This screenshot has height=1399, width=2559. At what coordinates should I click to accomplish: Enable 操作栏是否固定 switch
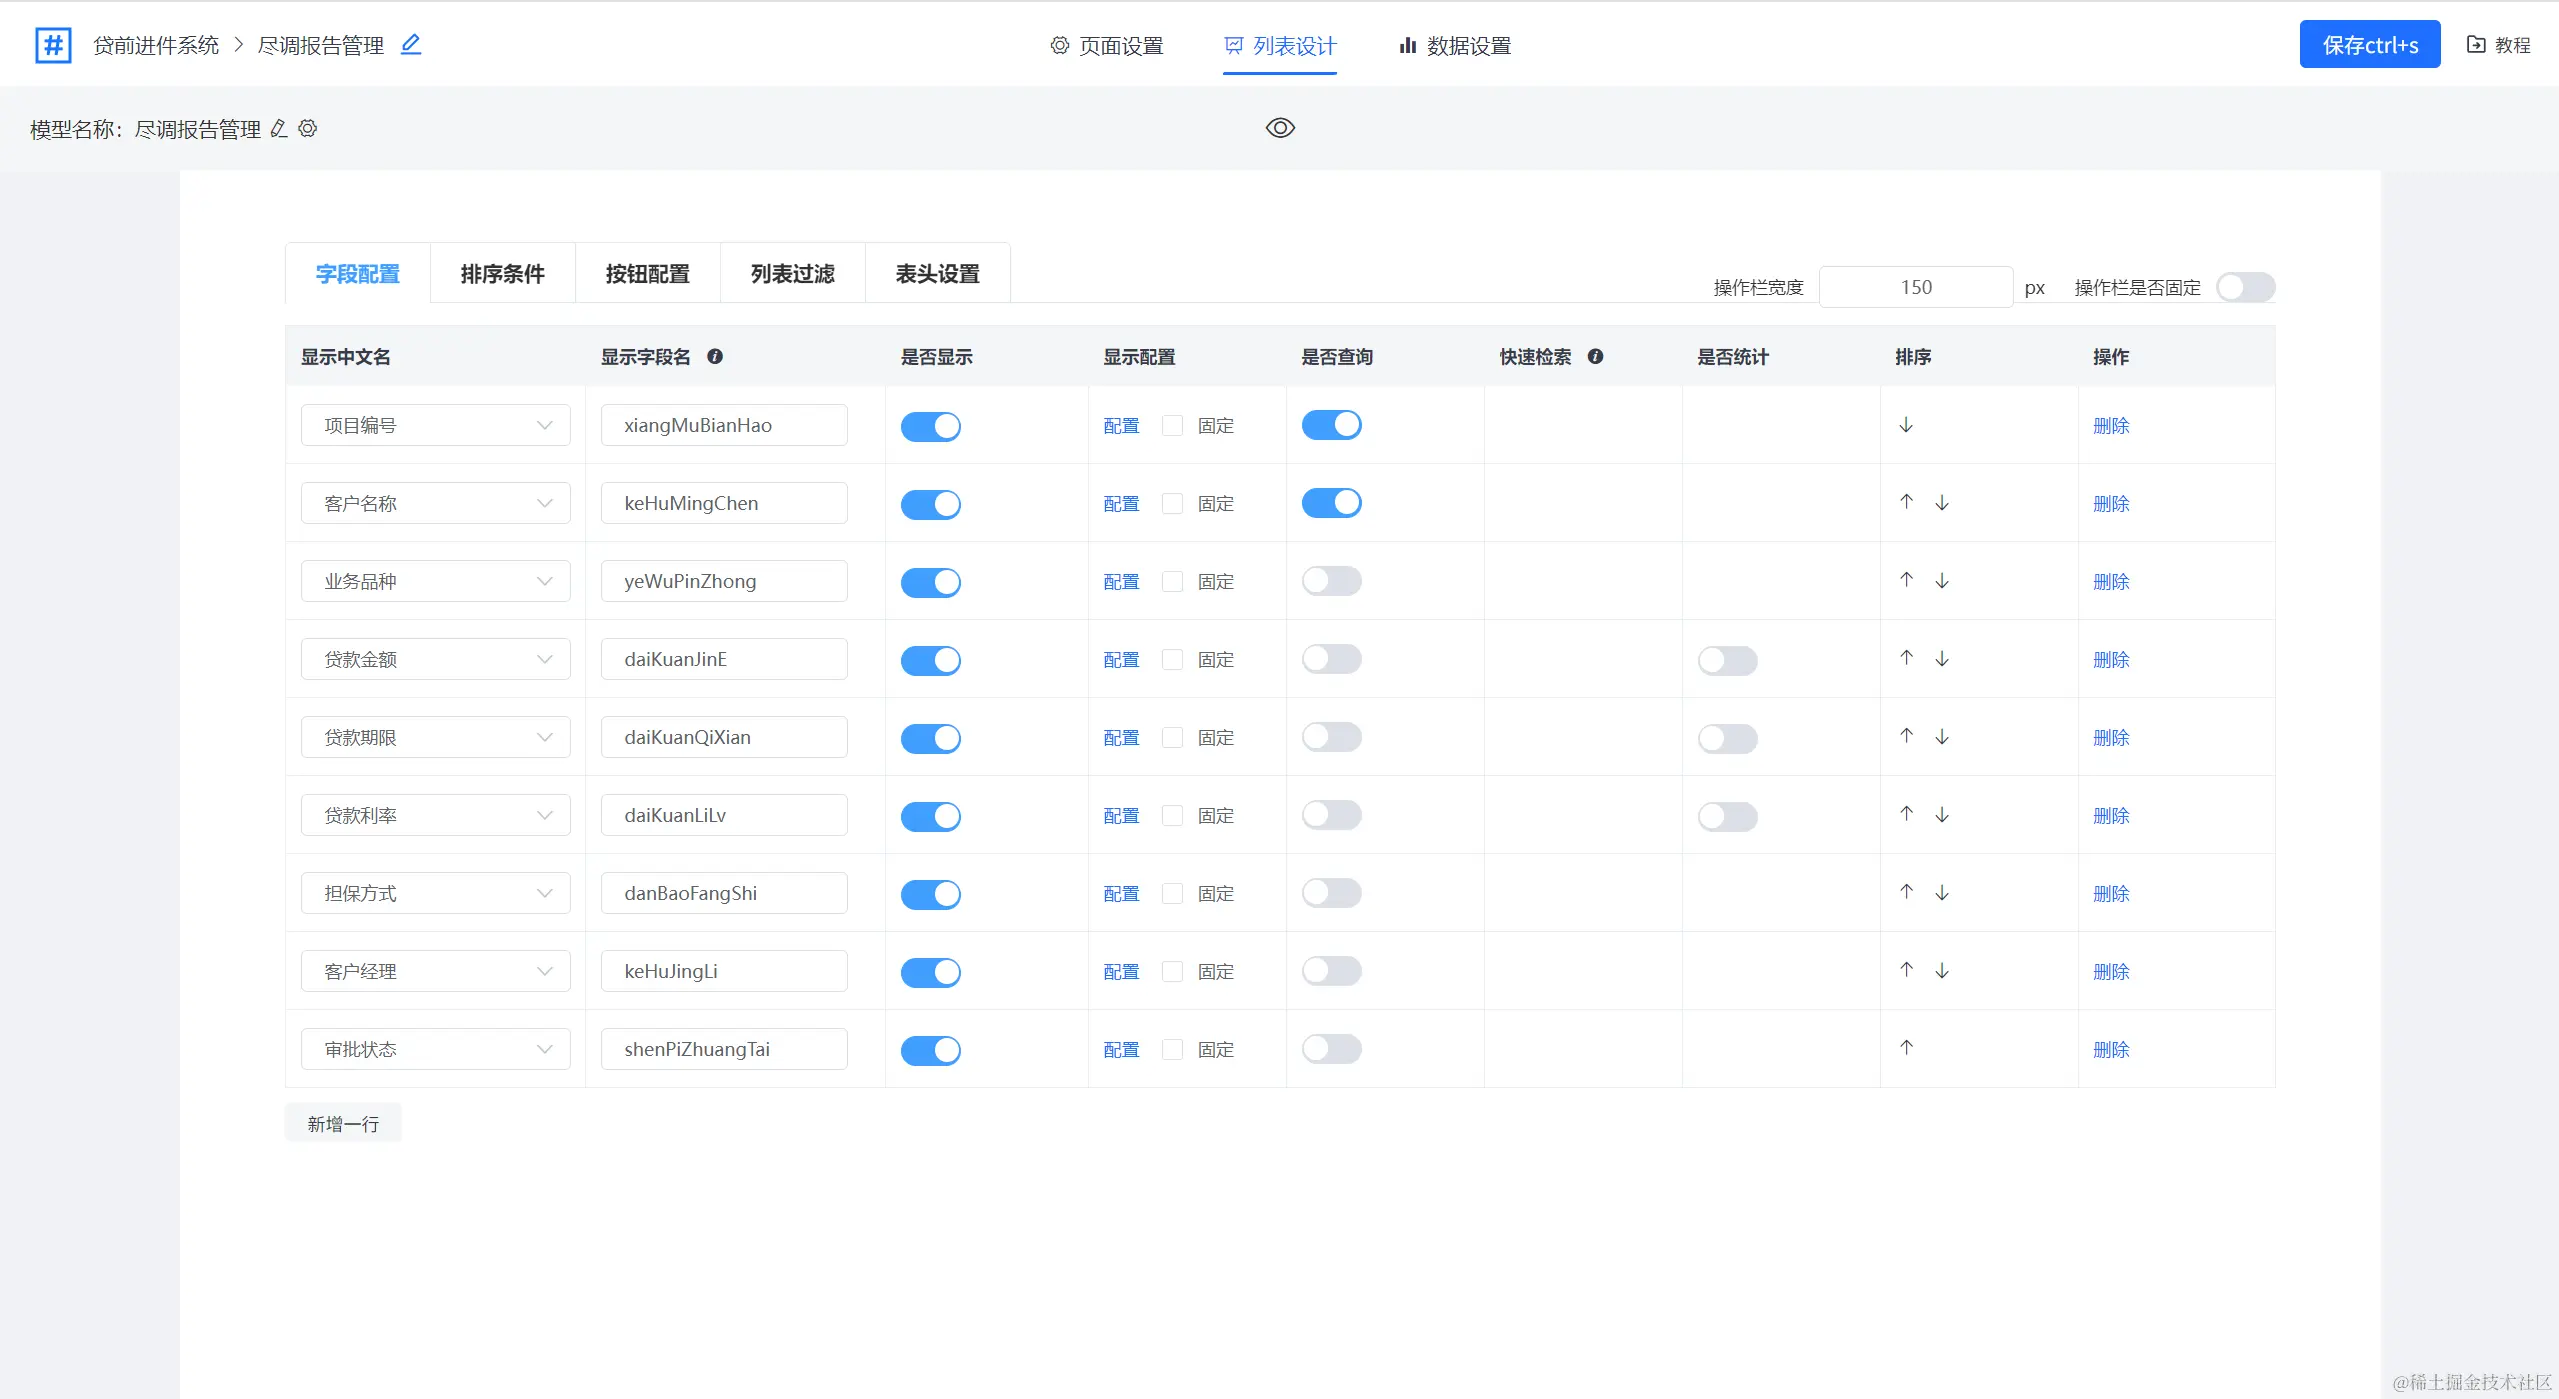click(x=2245, y=288)
